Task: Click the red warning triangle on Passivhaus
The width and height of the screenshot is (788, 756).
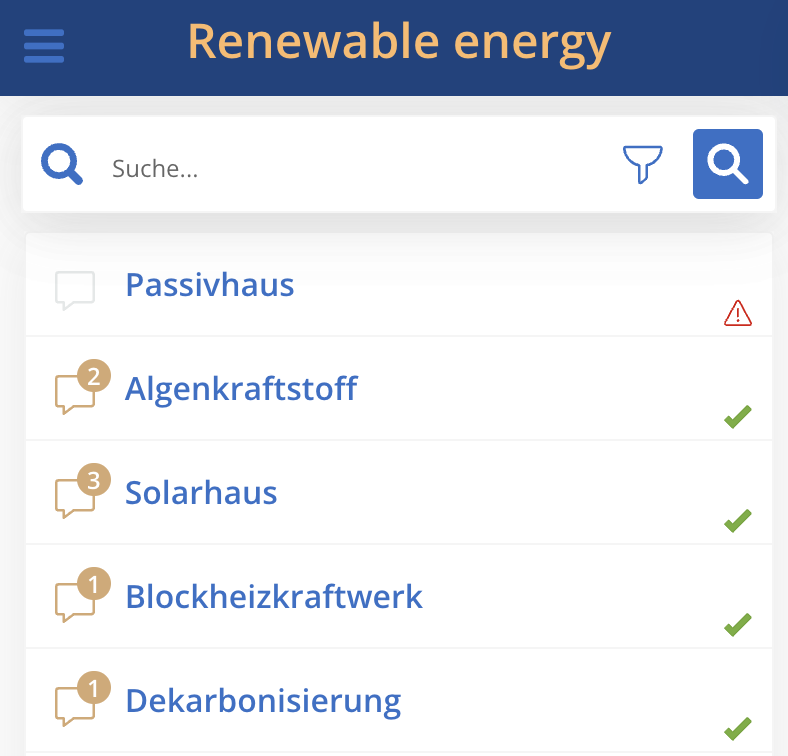Action: (738, 314)
